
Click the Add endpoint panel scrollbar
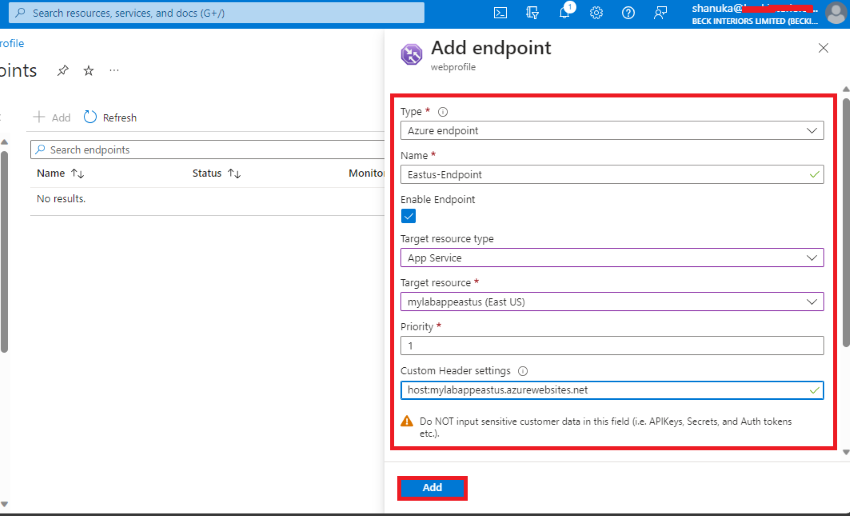[846, 222]
